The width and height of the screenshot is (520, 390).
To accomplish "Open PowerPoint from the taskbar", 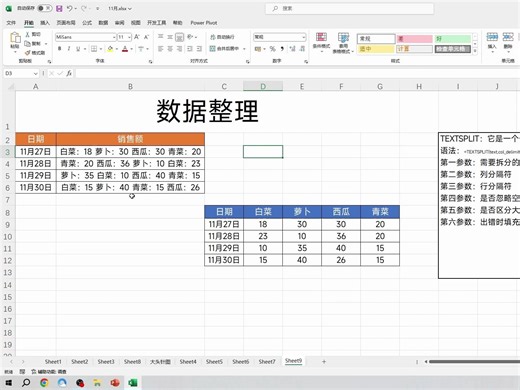I will click(x=115, y=383).
